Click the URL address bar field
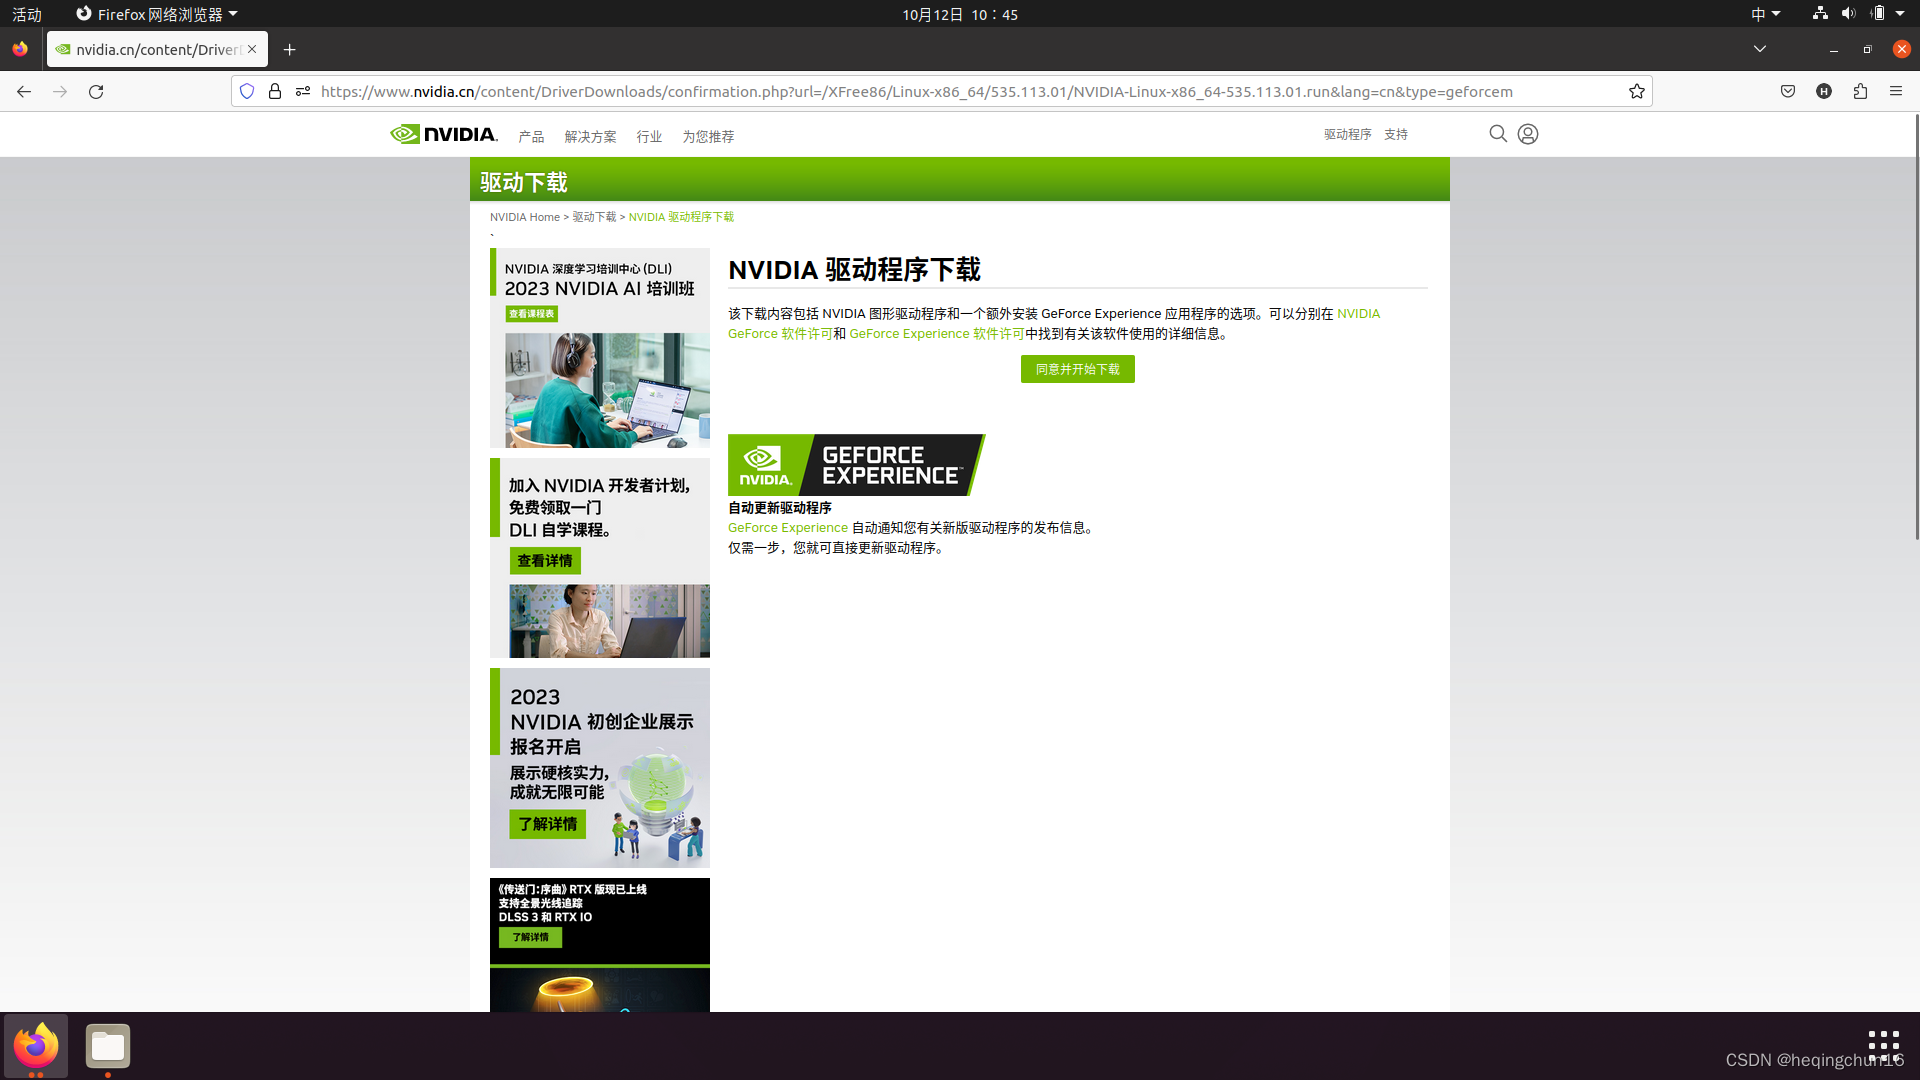The image size is (1920, 1080). point(916,91)
